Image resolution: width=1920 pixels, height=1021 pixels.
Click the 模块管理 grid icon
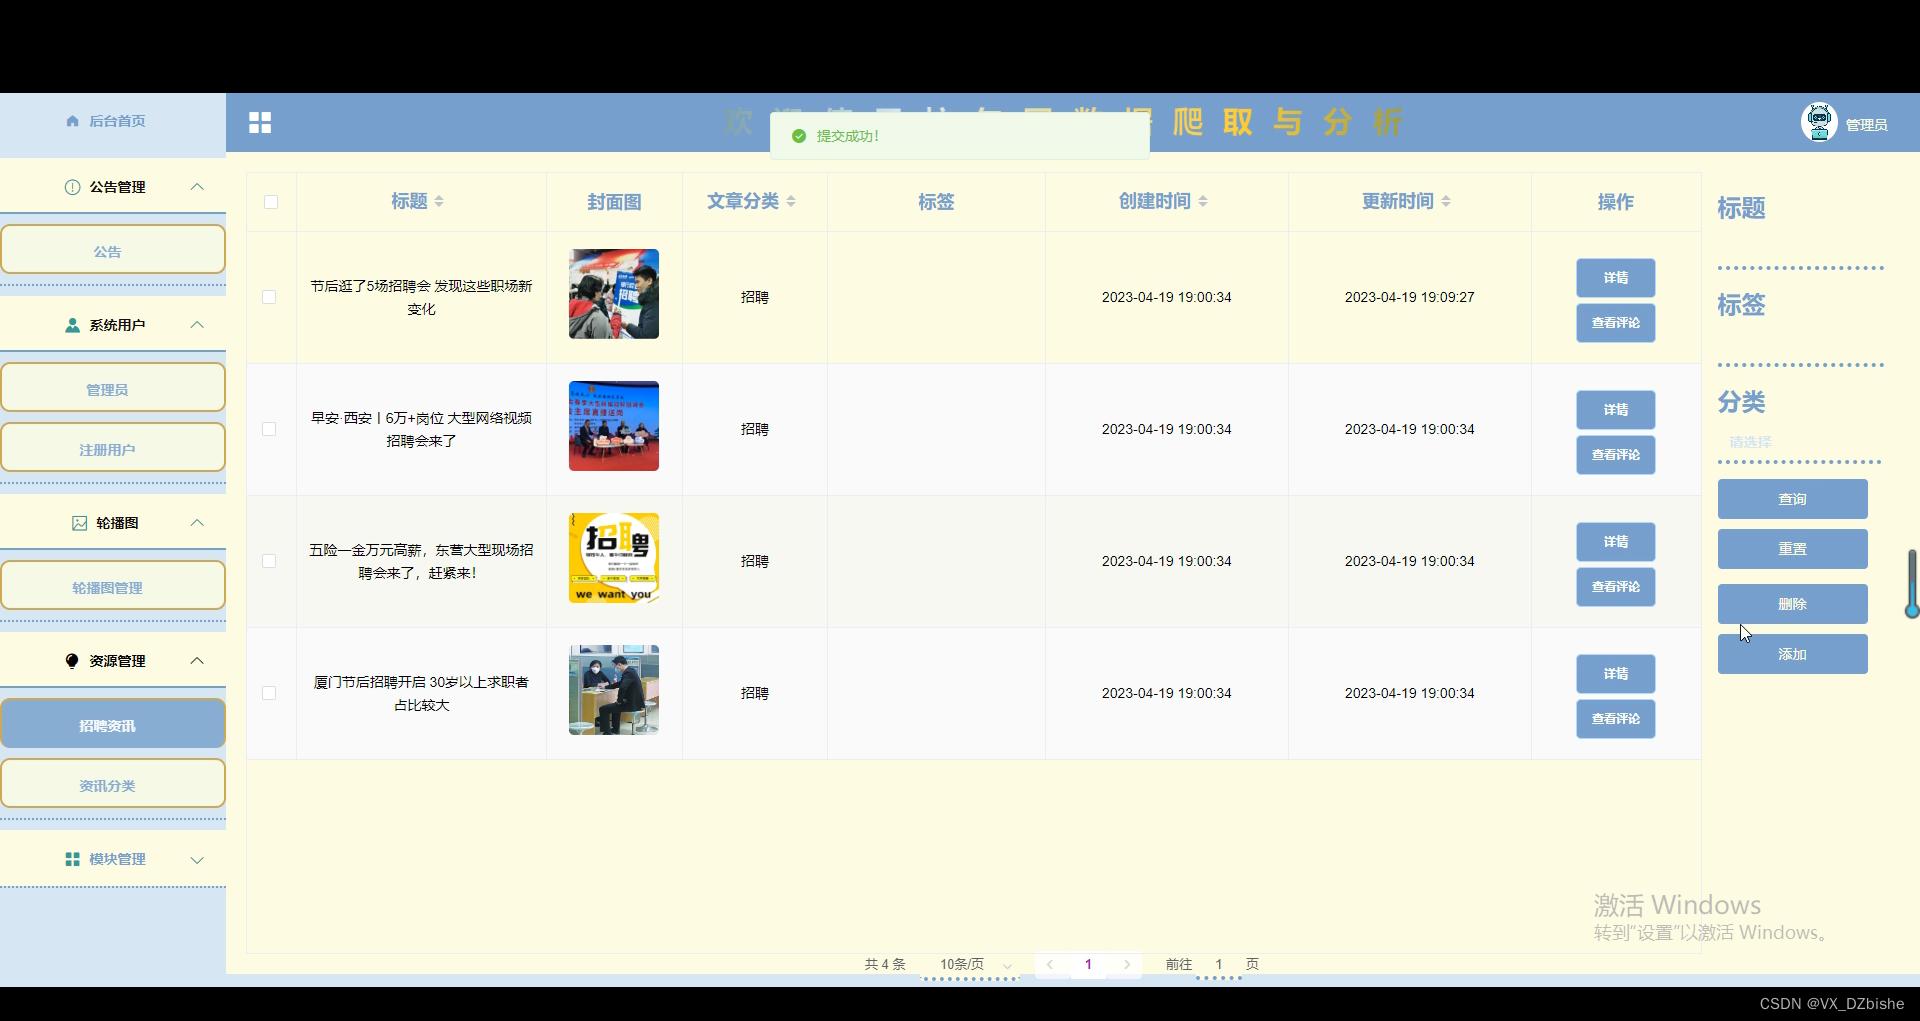tap(72, 859)
